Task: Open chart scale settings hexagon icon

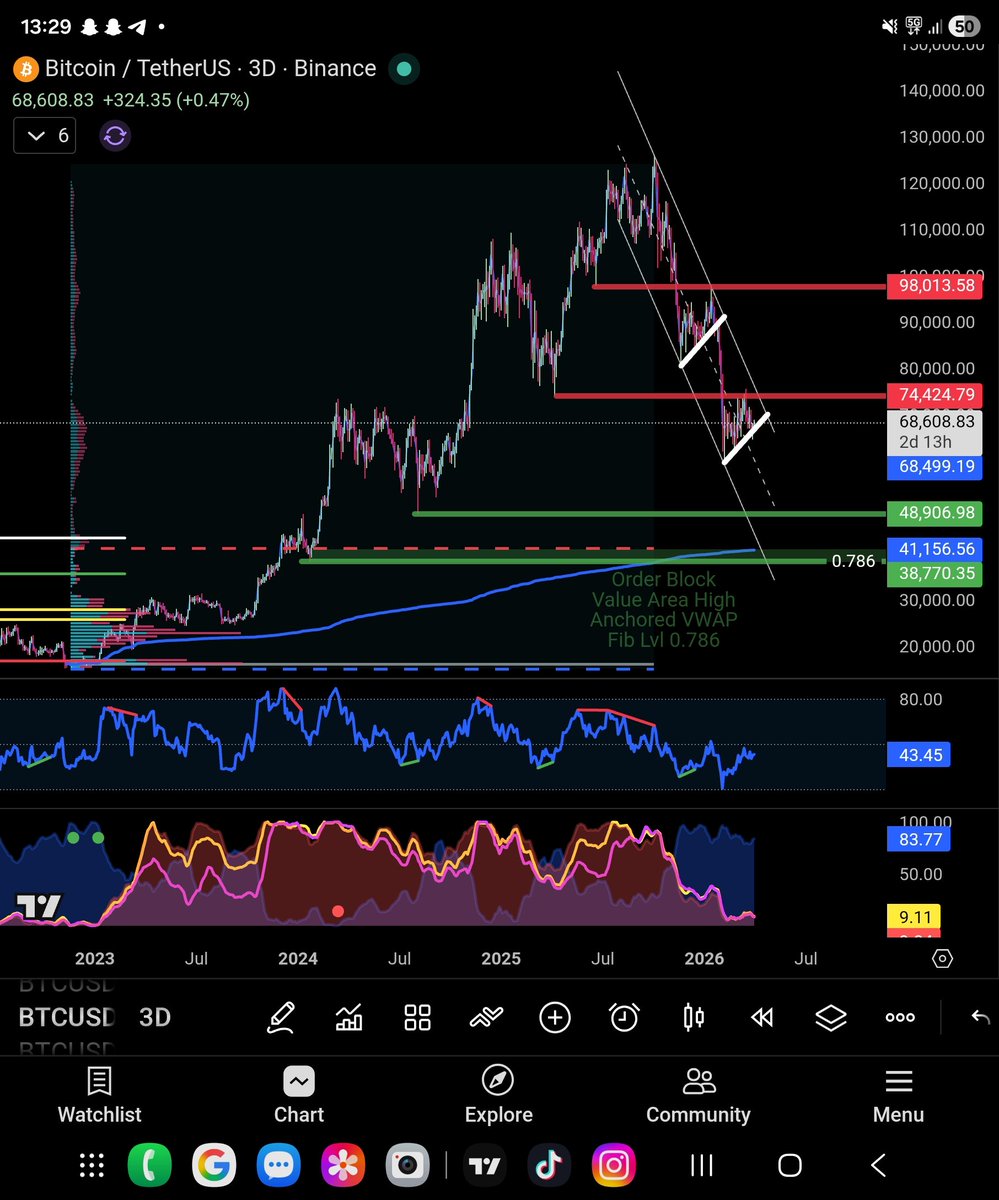Action: (942, 958)
